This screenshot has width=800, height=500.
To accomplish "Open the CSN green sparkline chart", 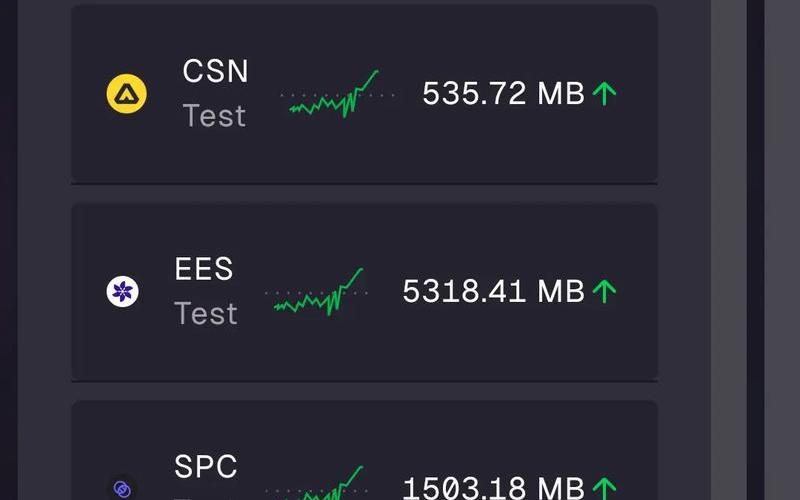I will point(337,94).
